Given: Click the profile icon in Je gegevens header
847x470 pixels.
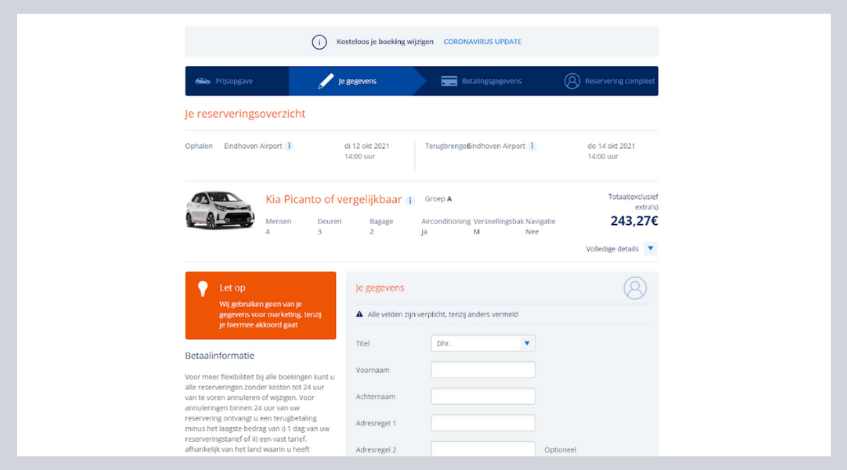Looking at the screenshot, I should [635, 288].
